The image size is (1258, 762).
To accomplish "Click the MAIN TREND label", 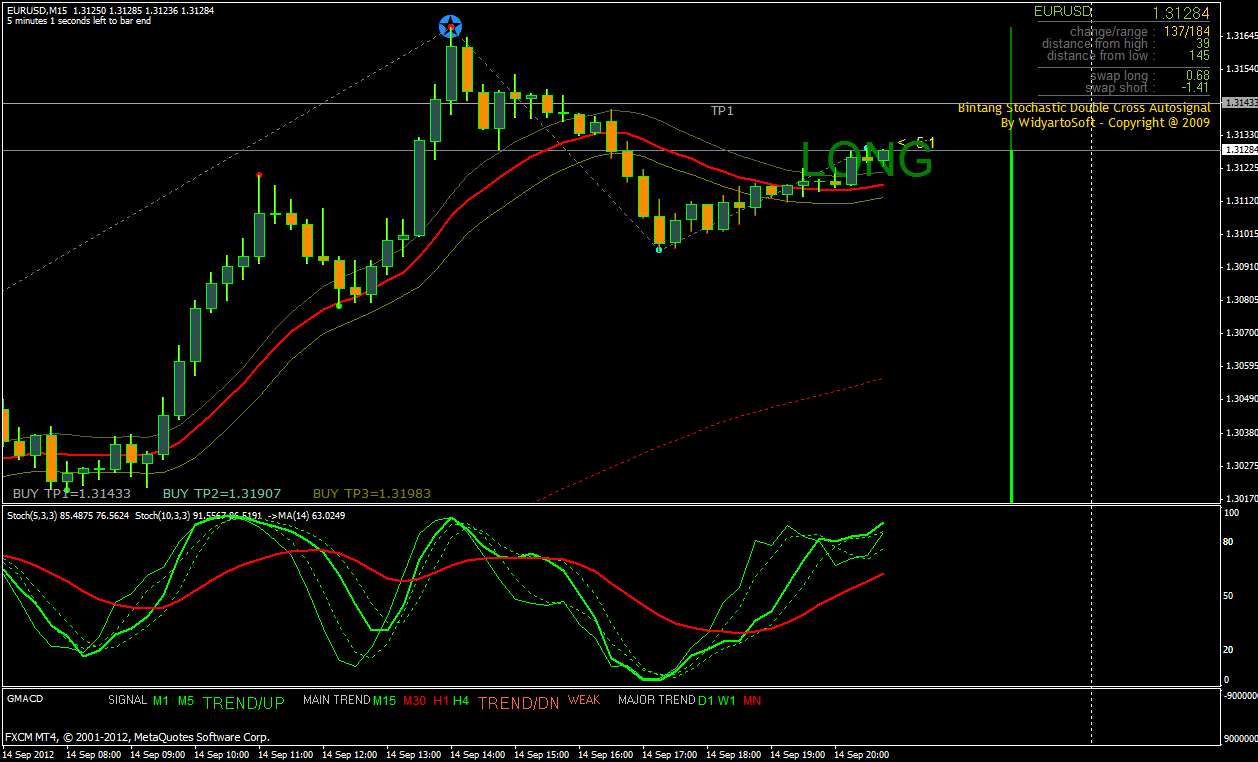I will point(336,700).
